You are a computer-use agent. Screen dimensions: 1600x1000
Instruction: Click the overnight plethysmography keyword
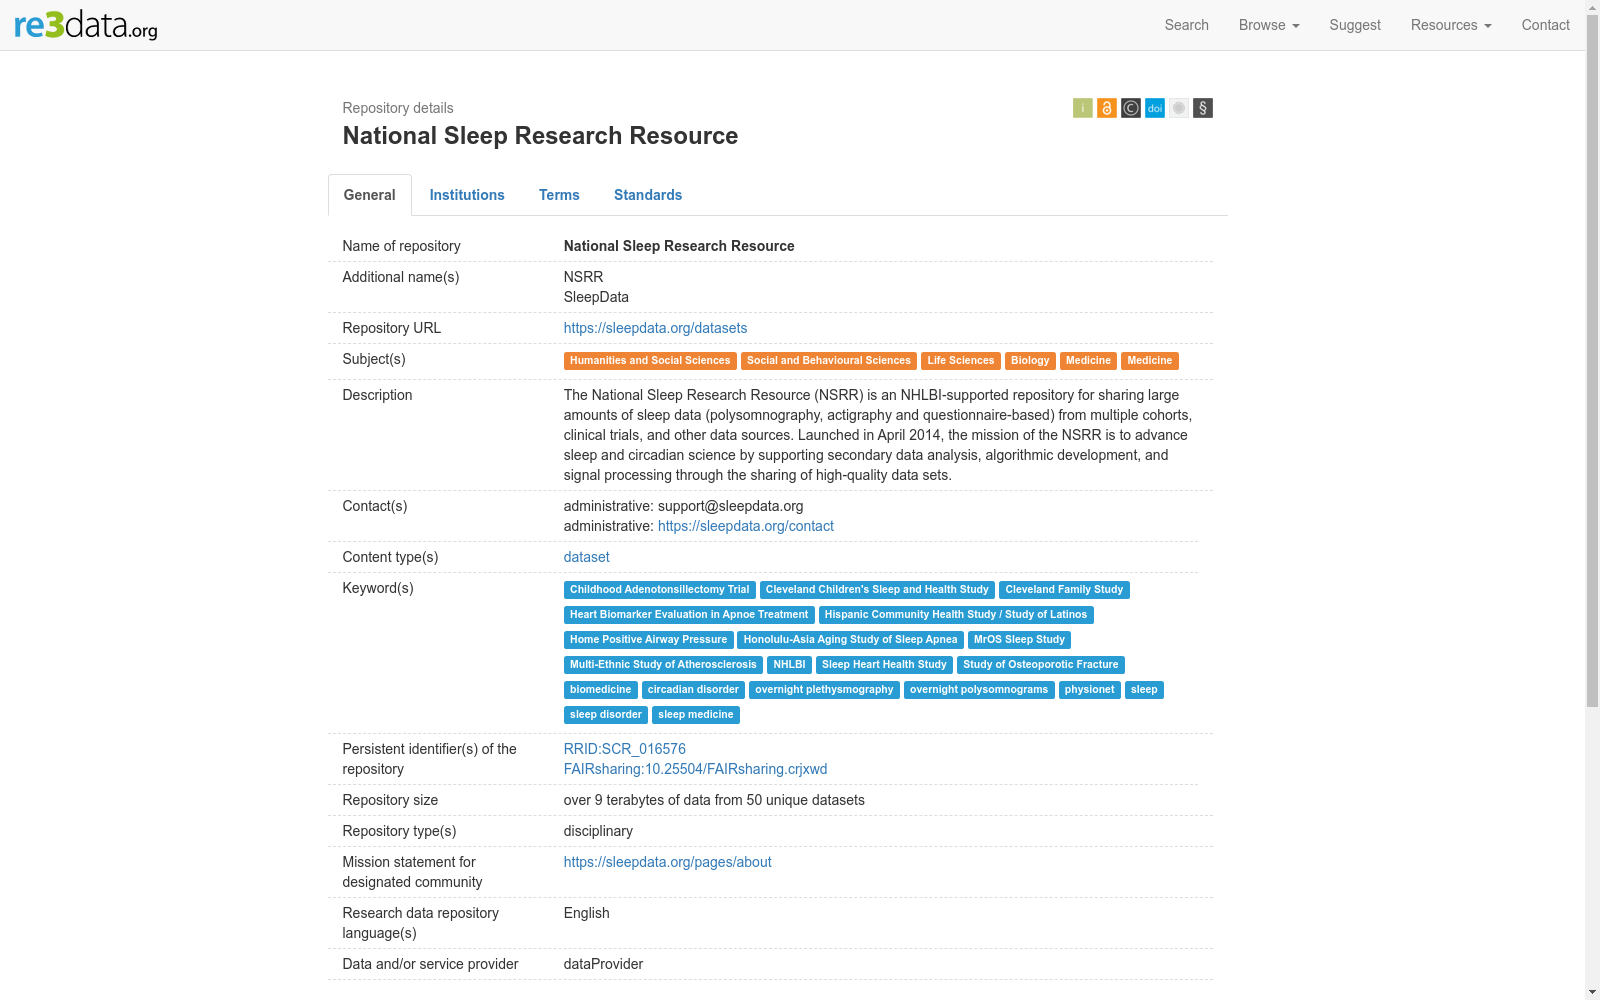point(824,690)
